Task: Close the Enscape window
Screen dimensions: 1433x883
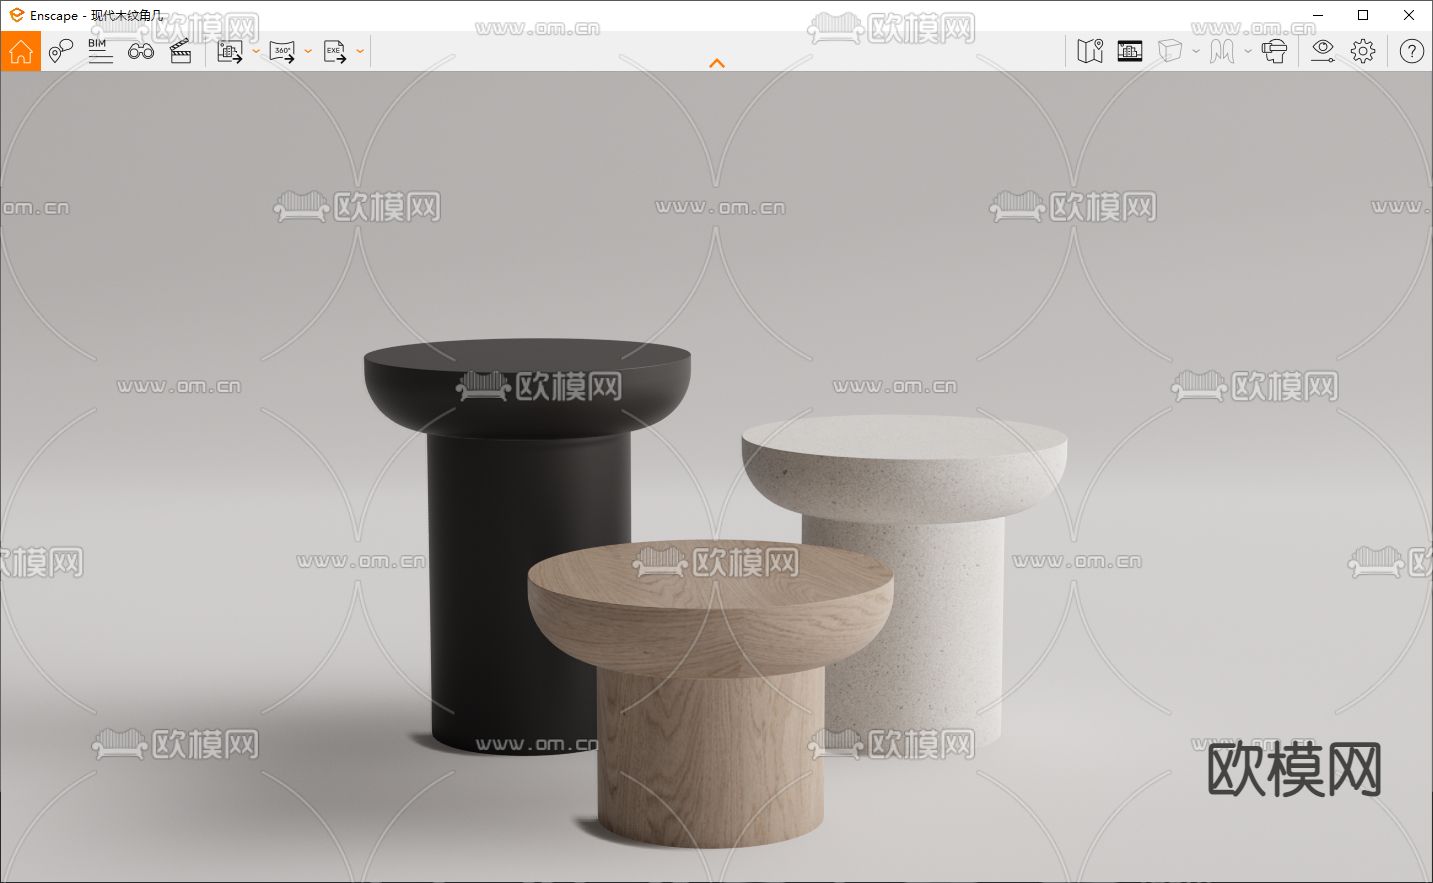Action: pyautogui.click(x=1409, y=15)
